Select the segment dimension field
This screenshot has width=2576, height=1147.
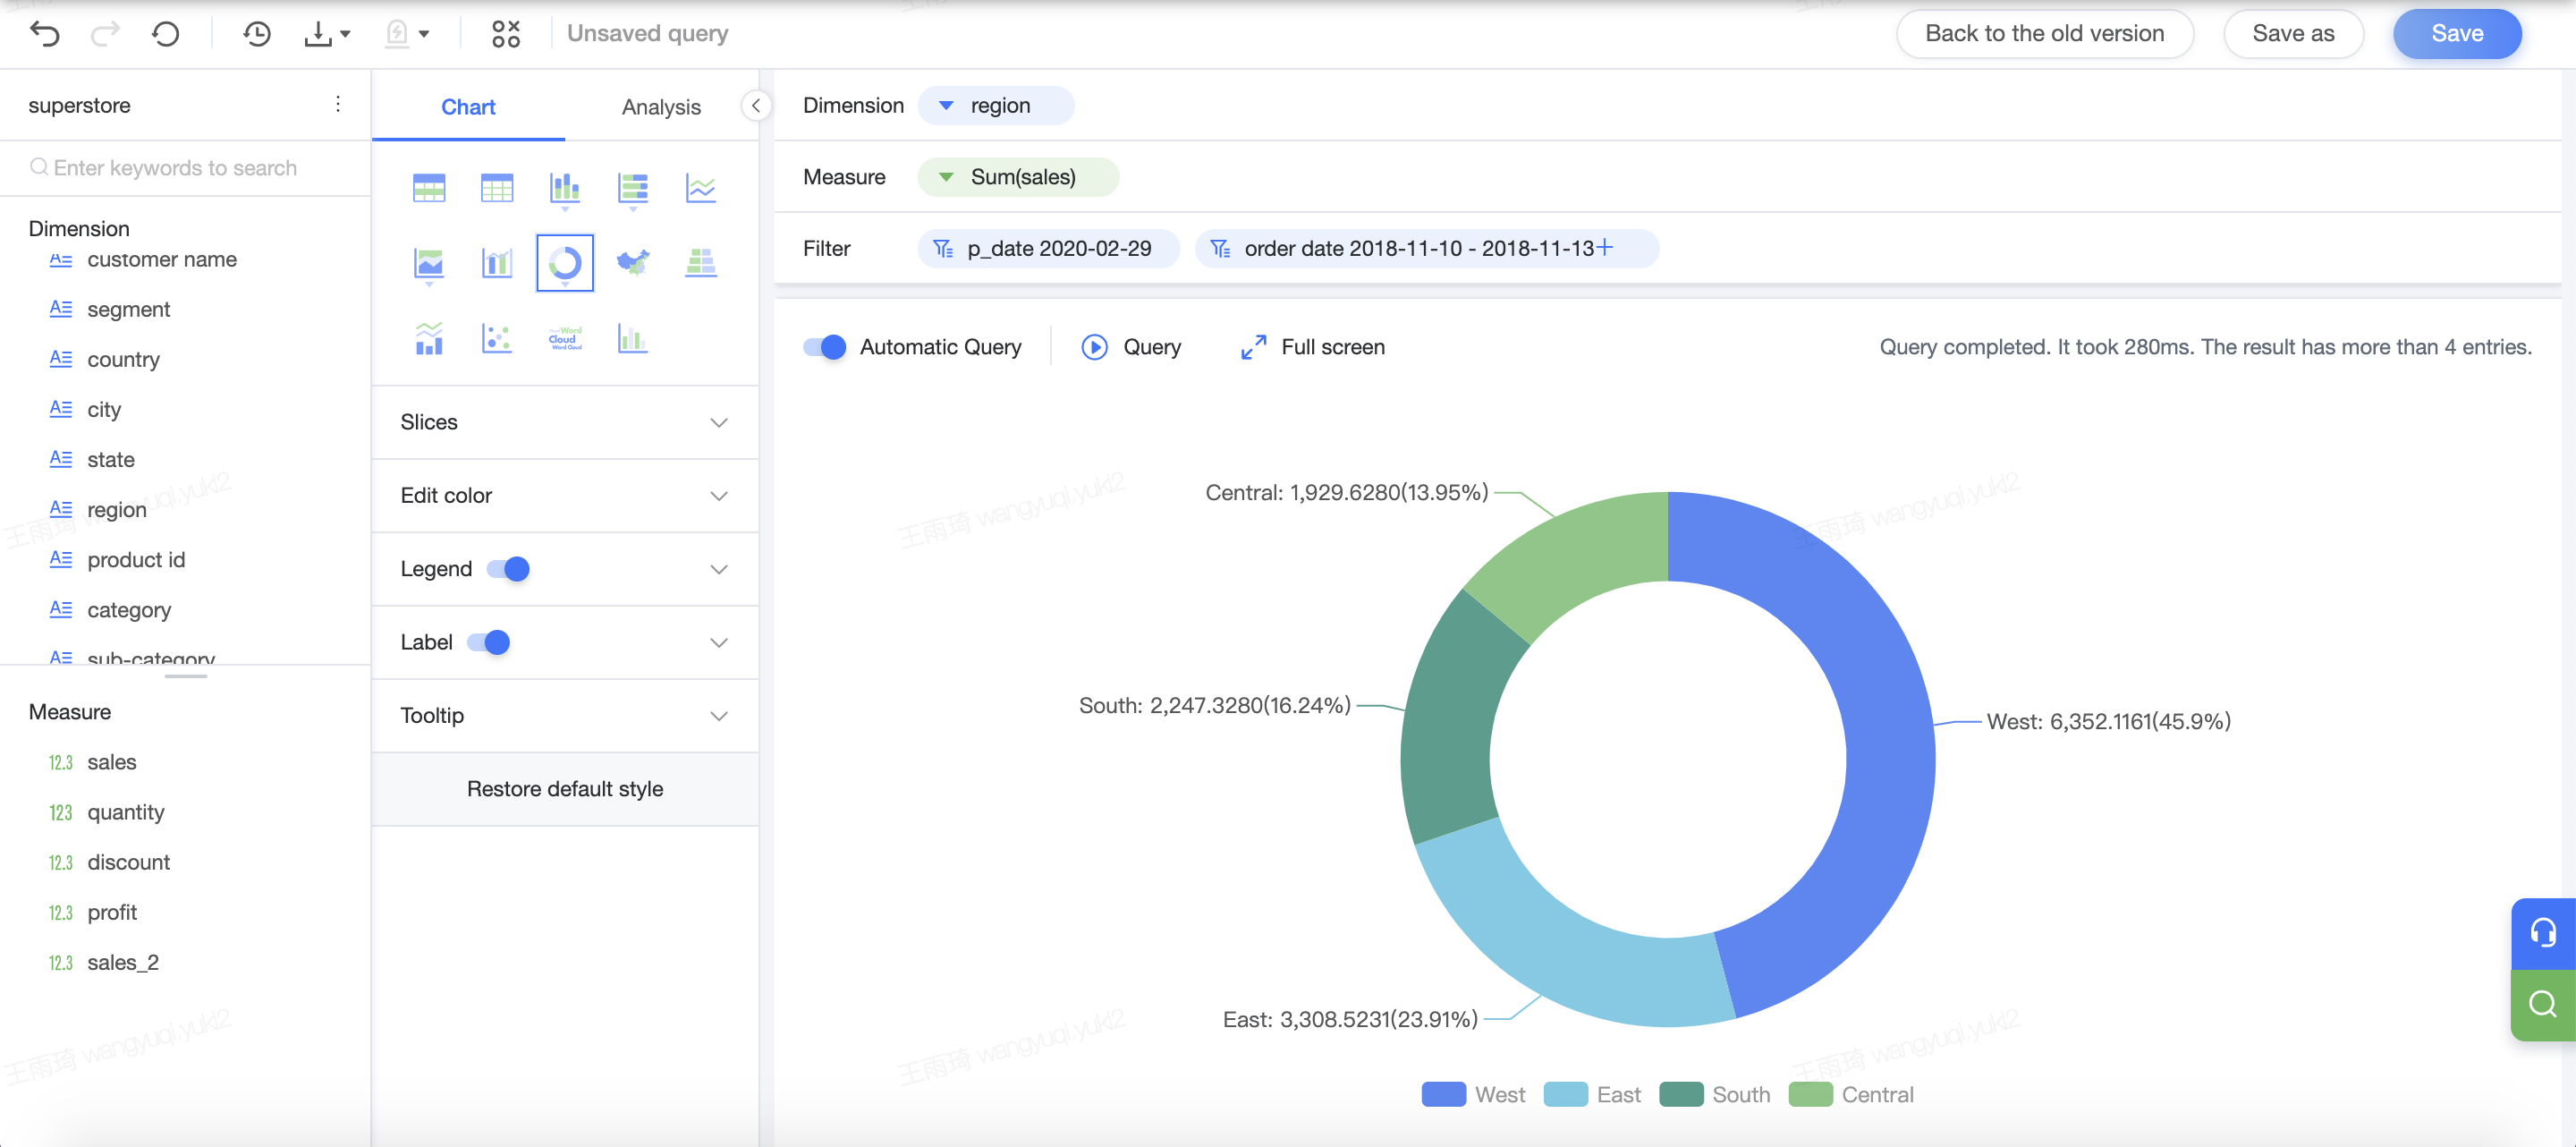click(x=128, y=309)
